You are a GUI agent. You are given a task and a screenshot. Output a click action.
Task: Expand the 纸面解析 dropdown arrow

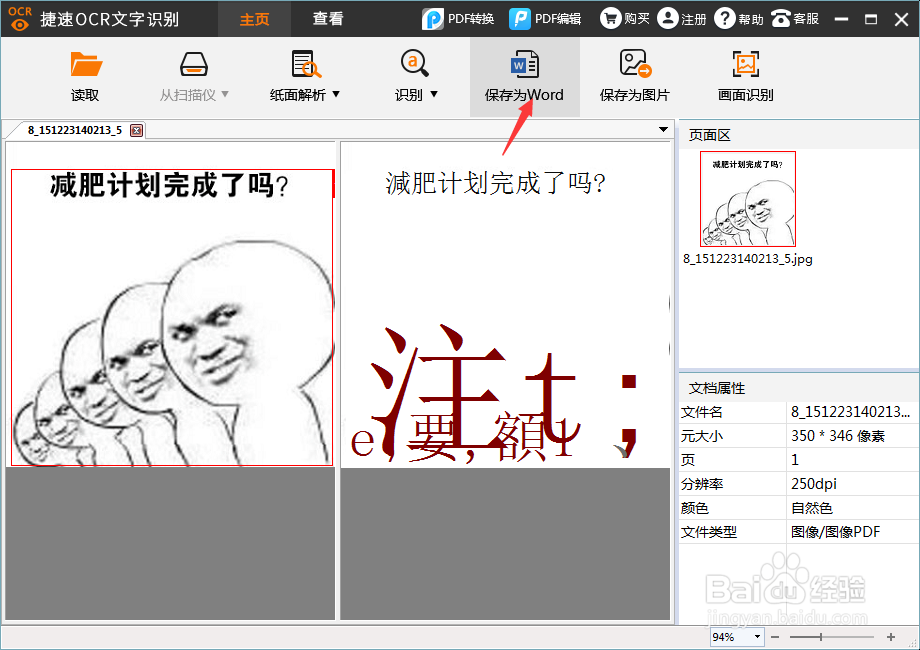pos(336,94)
